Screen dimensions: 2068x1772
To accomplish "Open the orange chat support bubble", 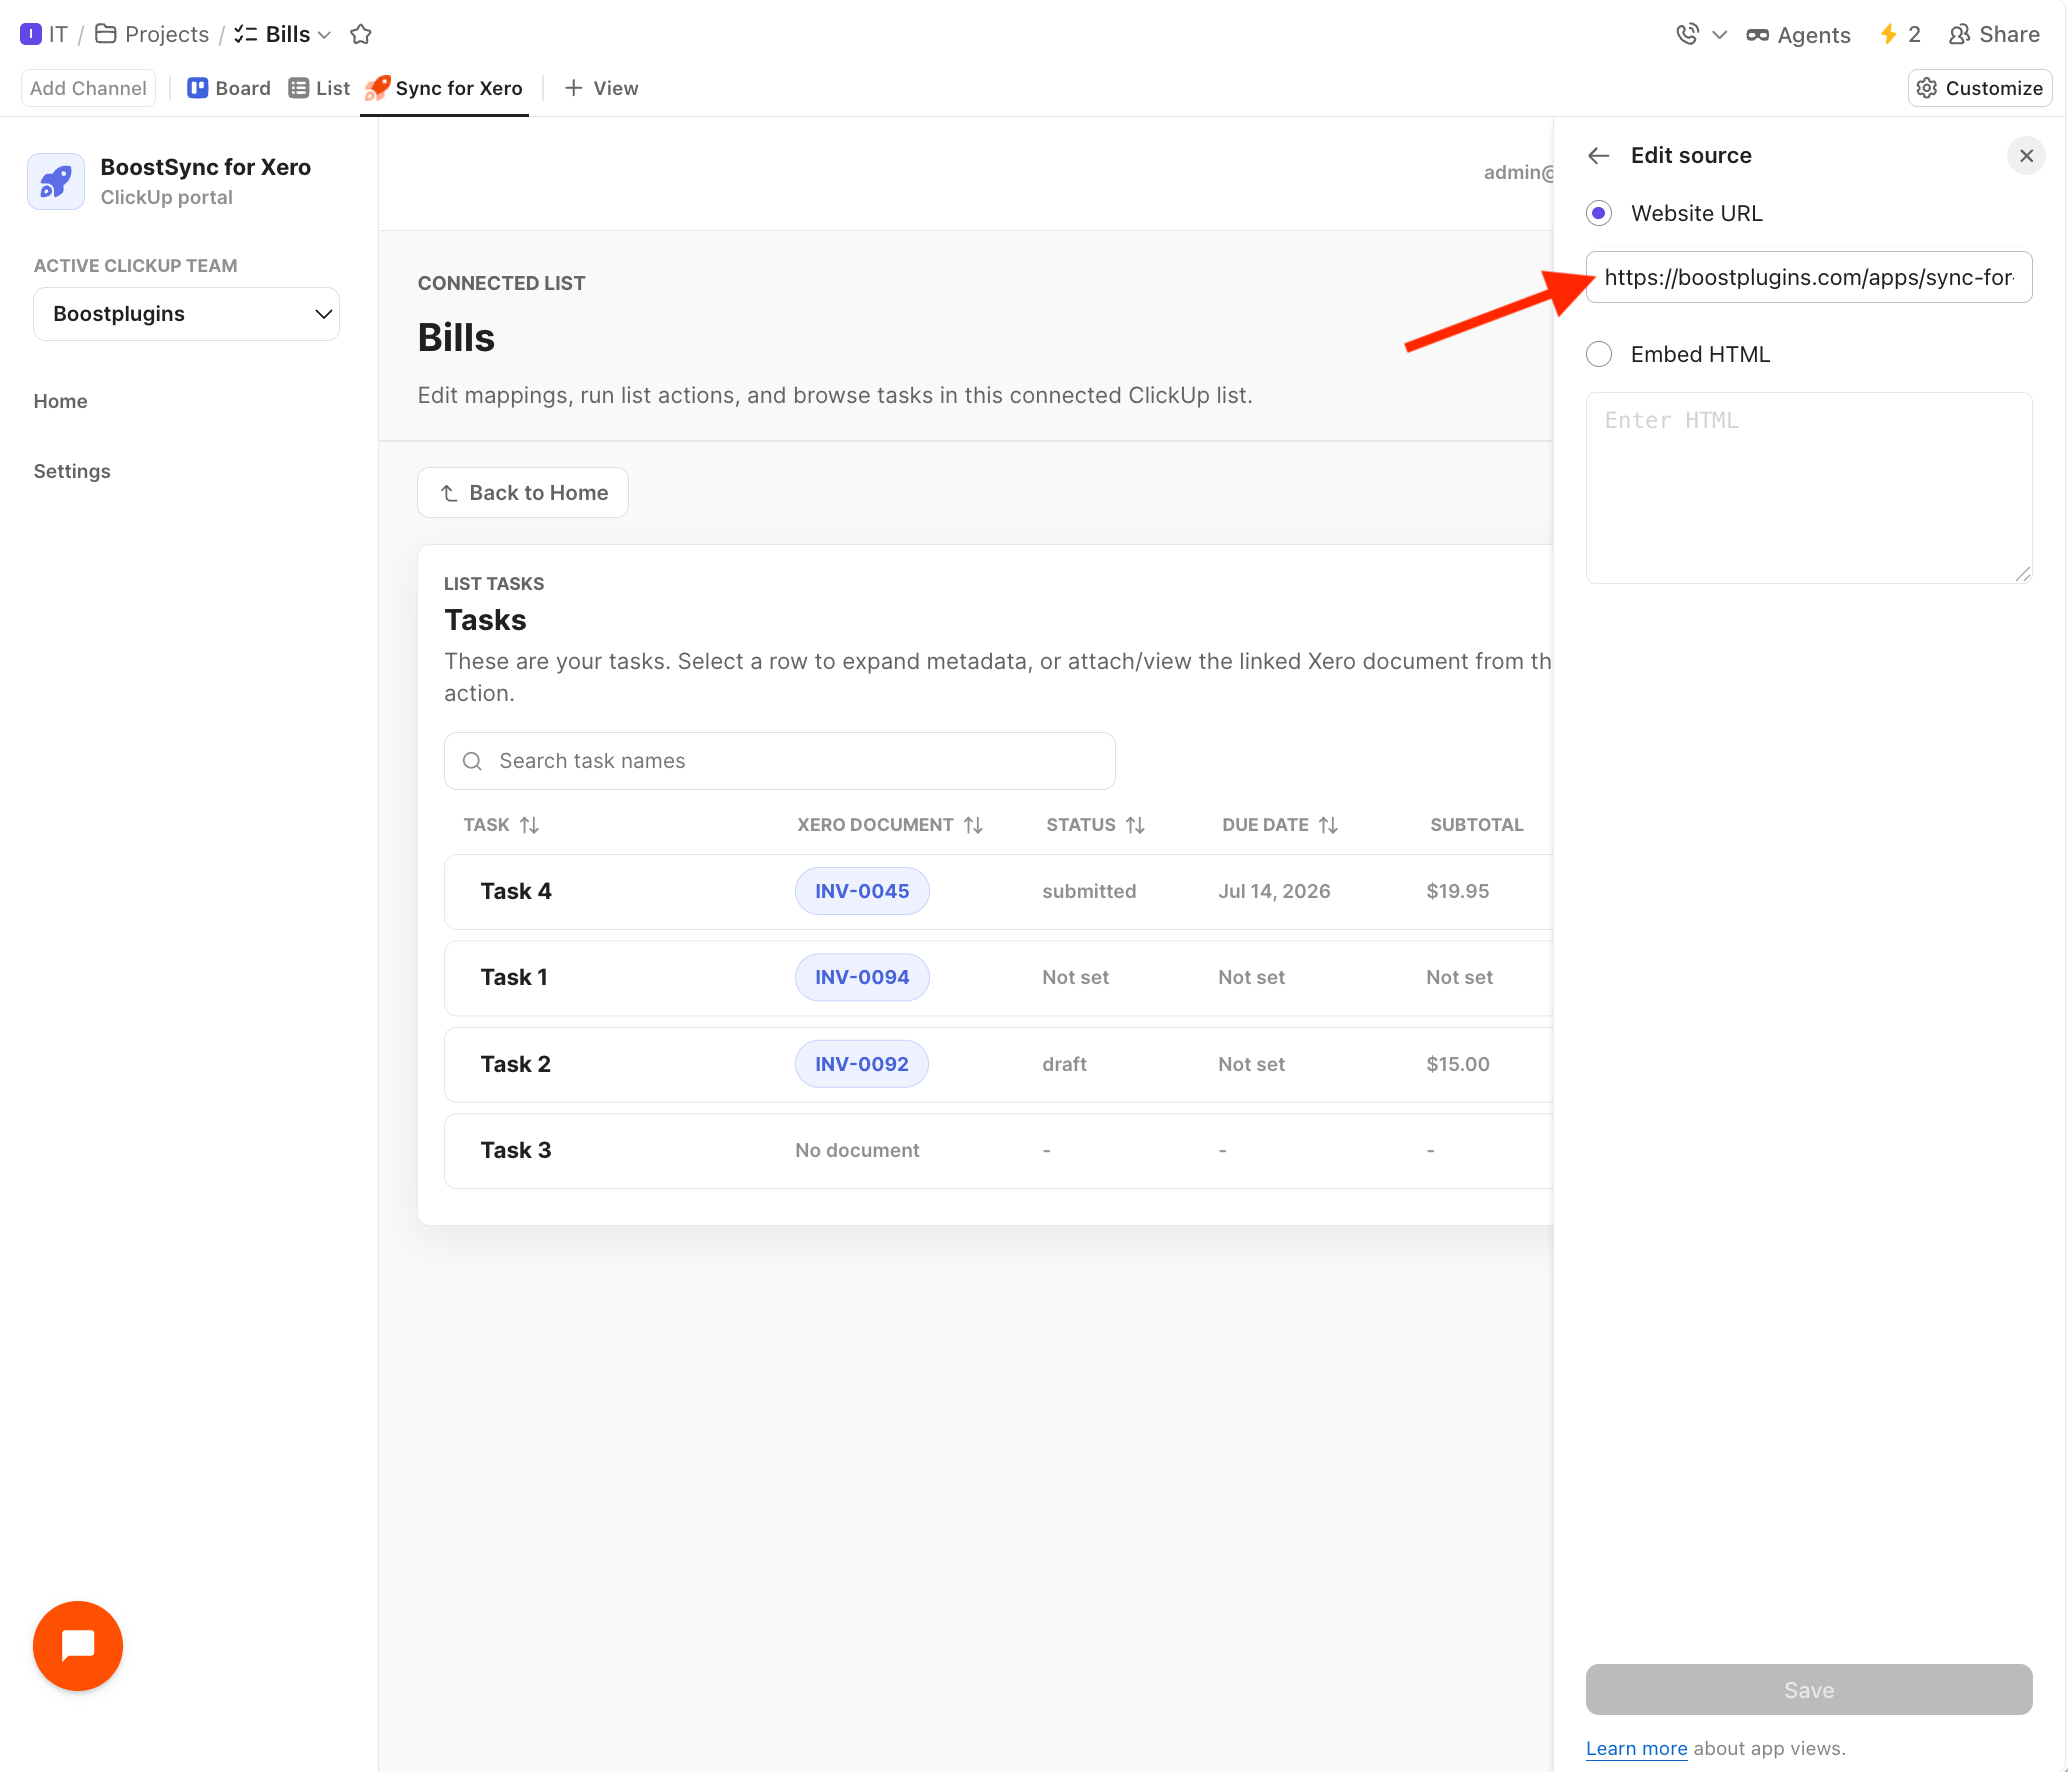I will coord(78,1645).
